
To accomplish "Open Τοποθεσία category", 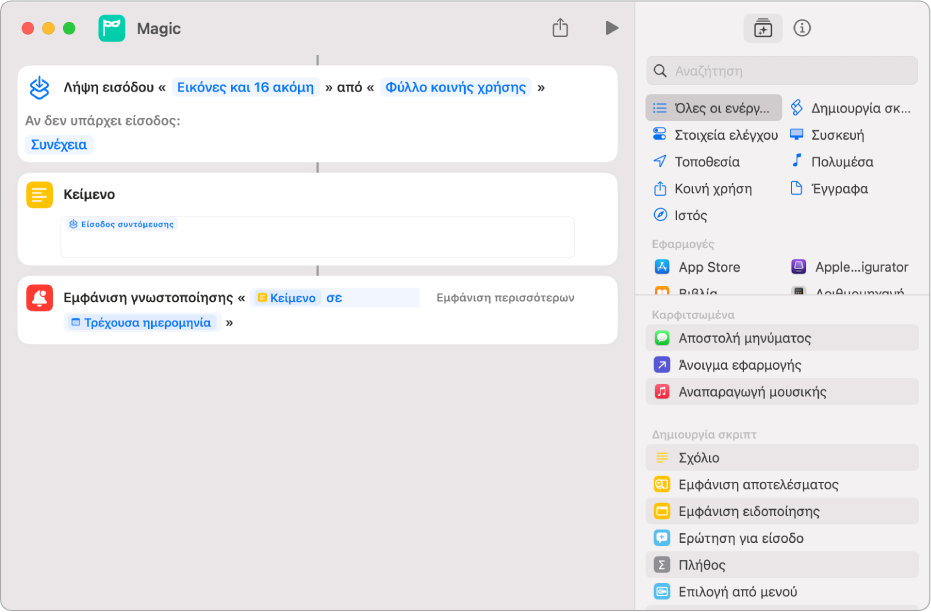I will [x=696, y=161].
